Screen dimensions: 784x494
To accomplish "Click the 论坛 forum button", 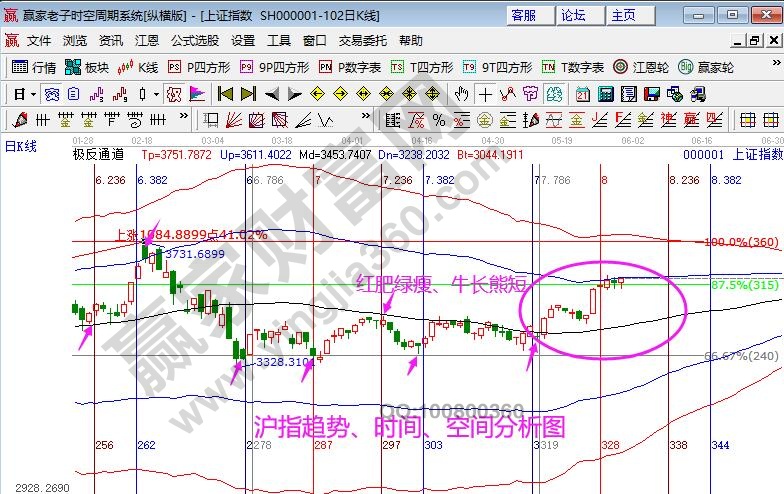I will [573, 15].
